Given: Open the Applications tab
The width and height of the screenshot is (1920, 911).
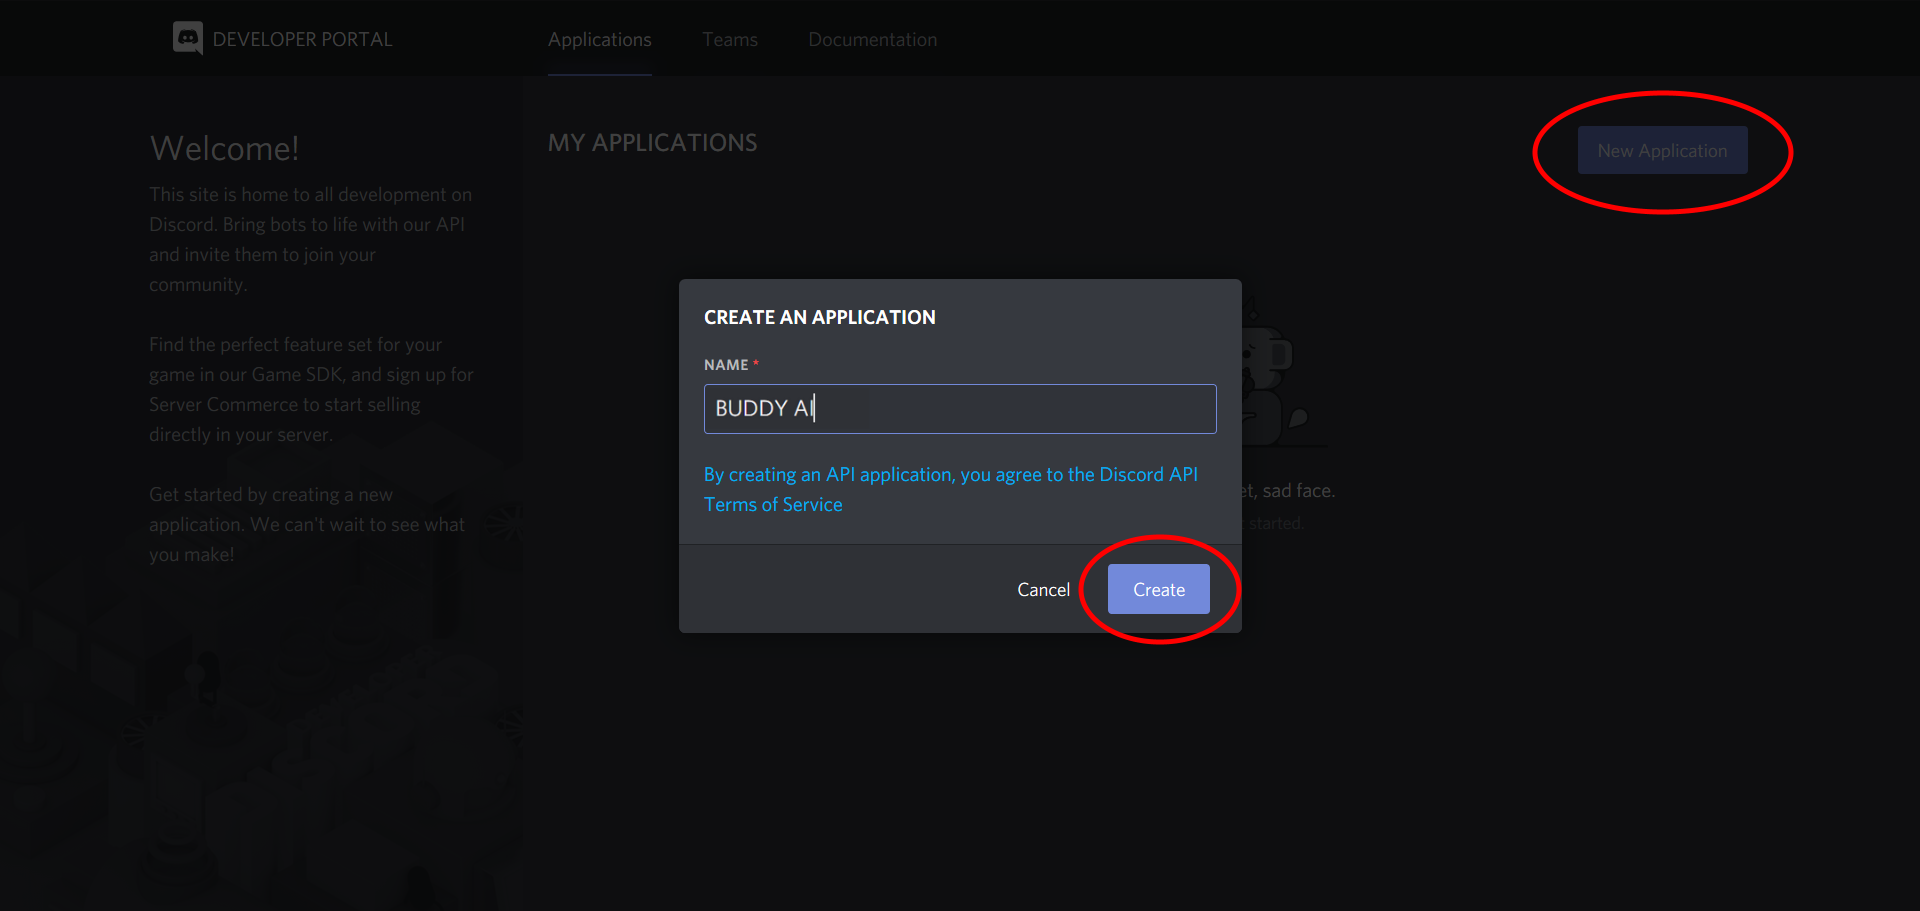Looking at the screenshot, I should [599, 40].
